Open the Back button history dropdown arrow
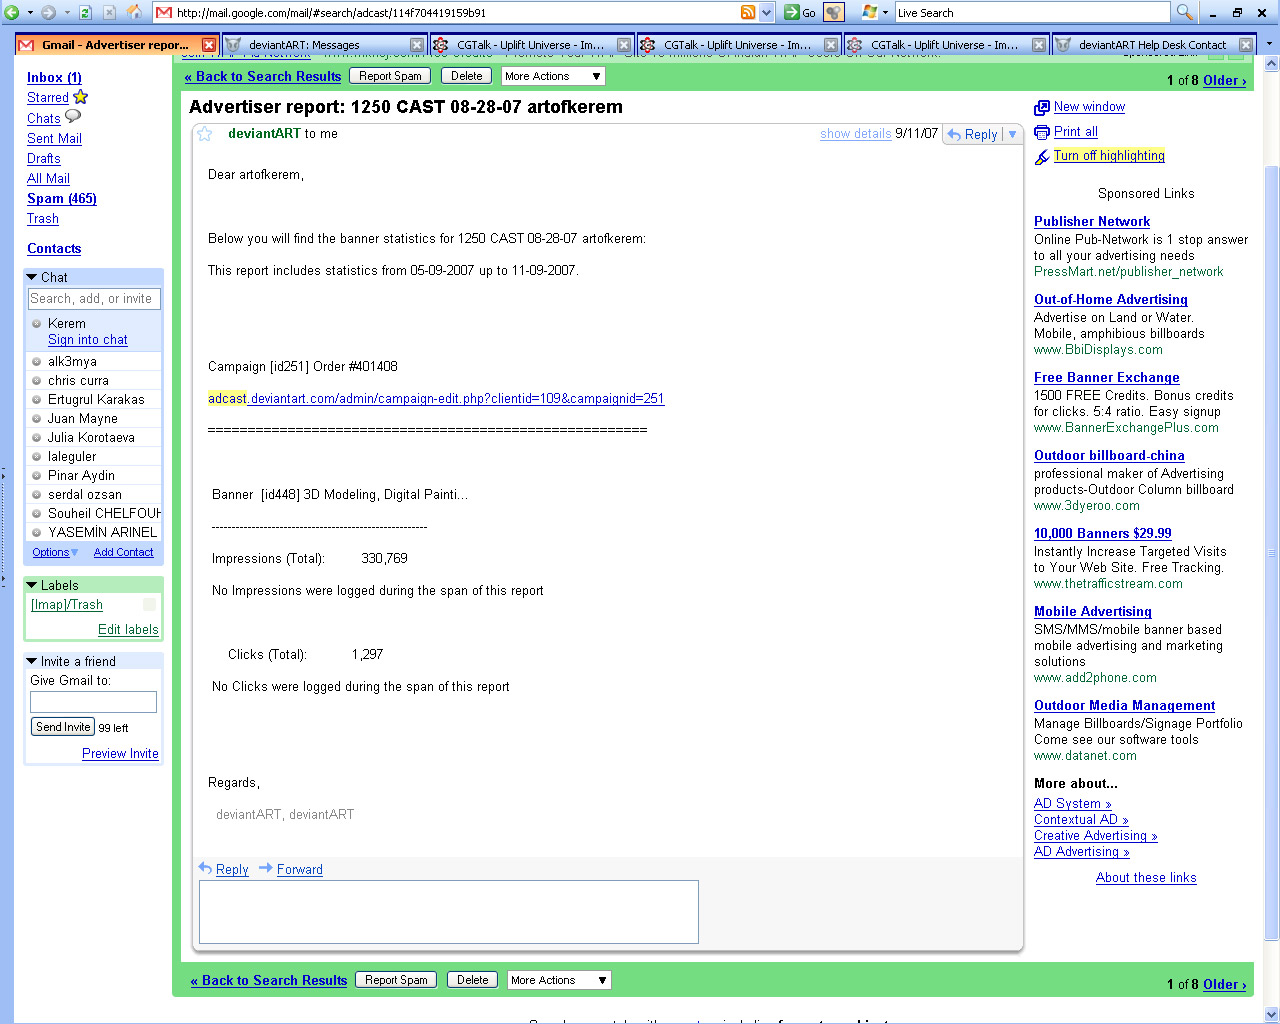Screen dimensions: 1280x1024 pyautogui.click(x=30, y=12)
